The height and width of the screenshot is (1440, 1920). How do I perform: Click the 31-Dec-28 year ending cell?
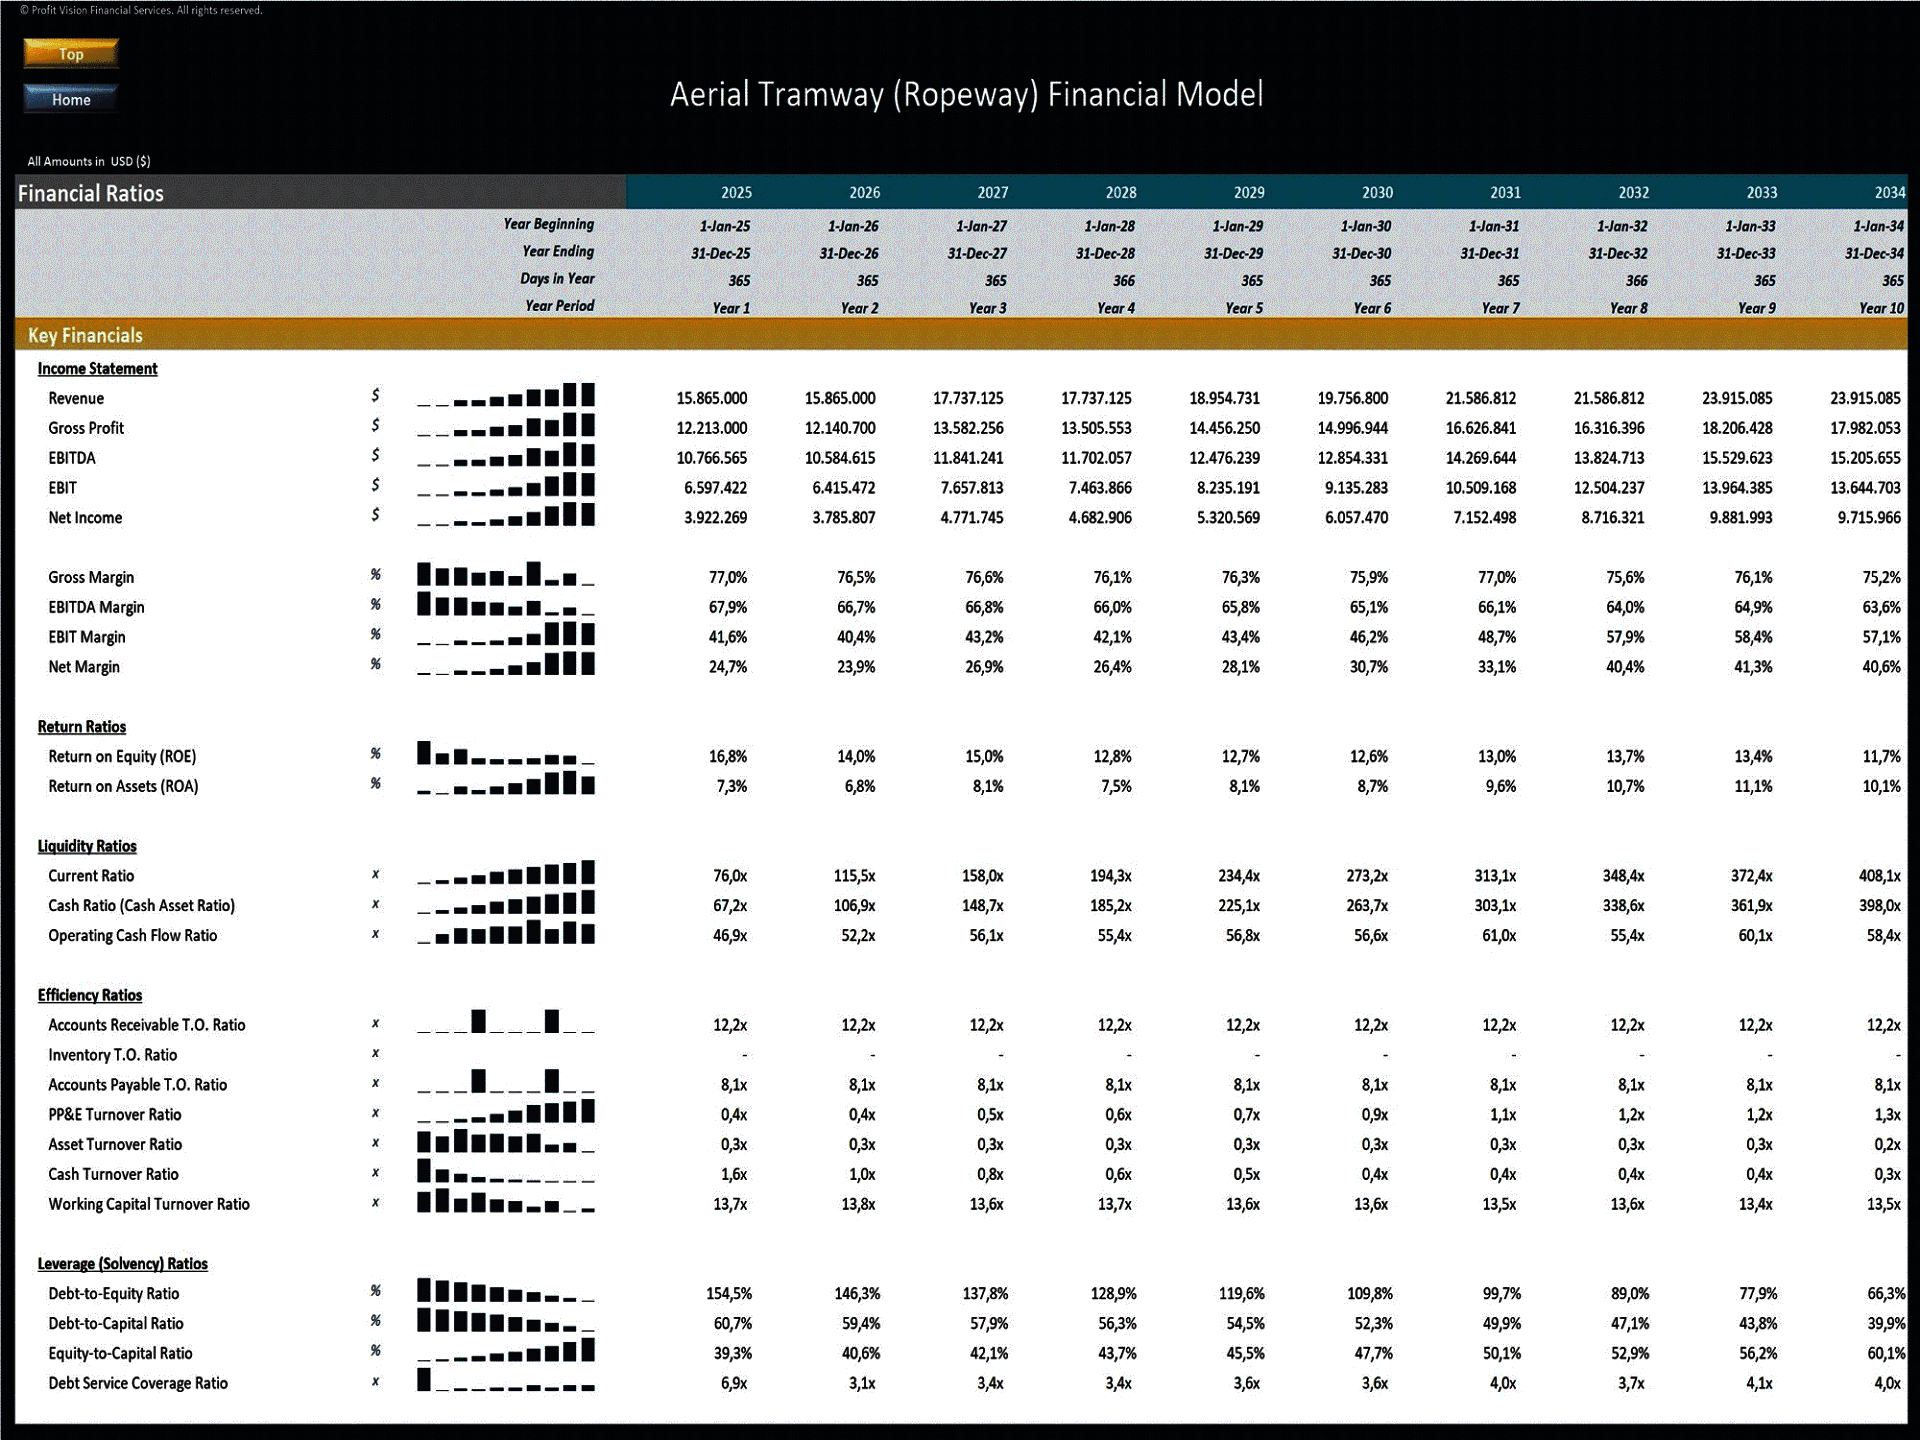[x=1105, y=254]
